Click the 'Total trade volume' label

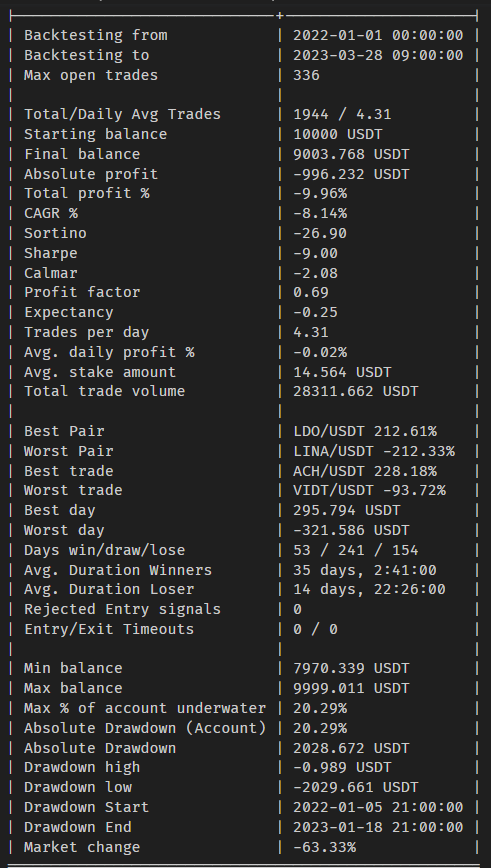click(x=104, y=391)
